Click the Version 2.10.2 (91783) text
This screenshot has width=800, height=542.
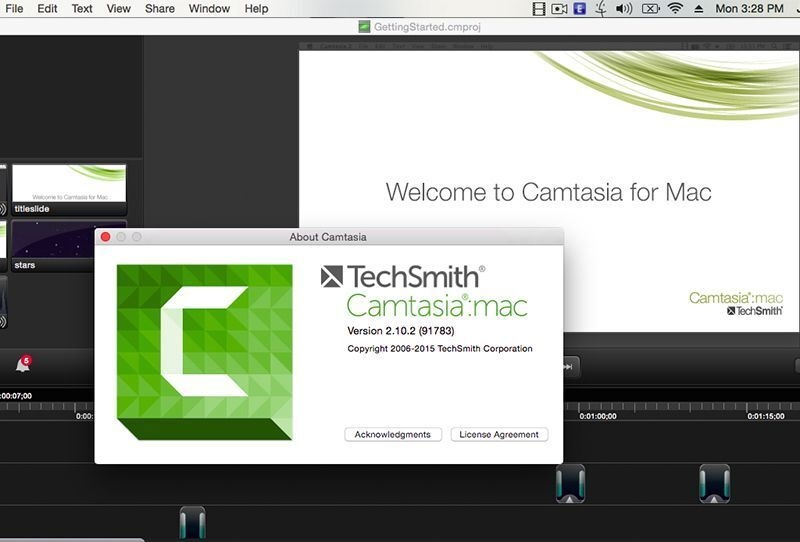(401, 331)
